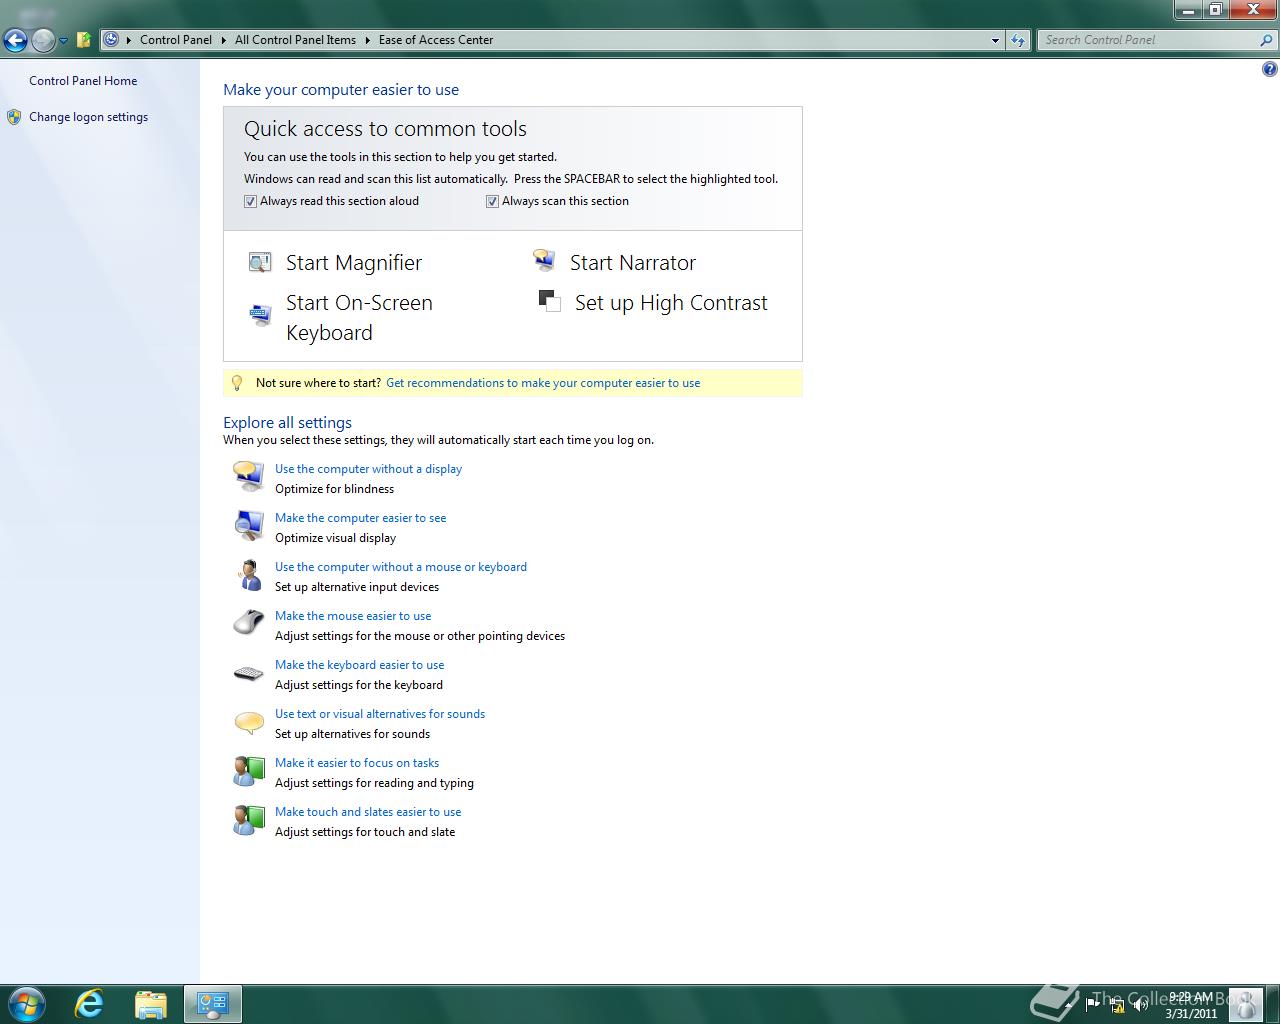Uncheck 'Always read this section aloud'

pyautogui.click(x=250, y=201)
